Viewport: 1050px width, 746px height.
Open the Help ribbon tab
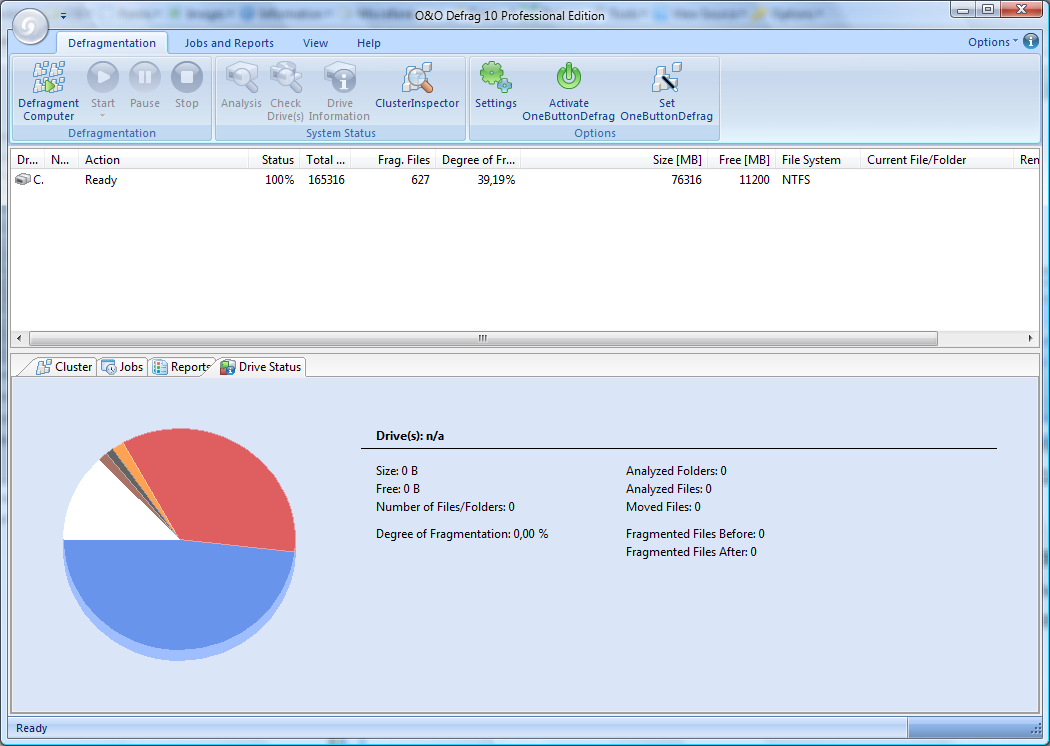tap(368, 43)
